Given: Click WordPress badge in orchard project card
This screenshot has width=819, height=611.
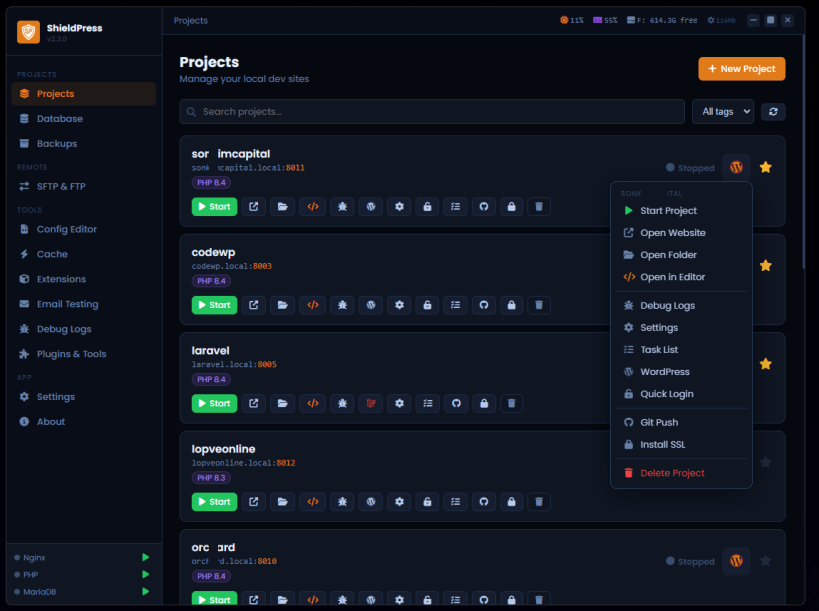Looking at the screenshot, I should [736, 561].
